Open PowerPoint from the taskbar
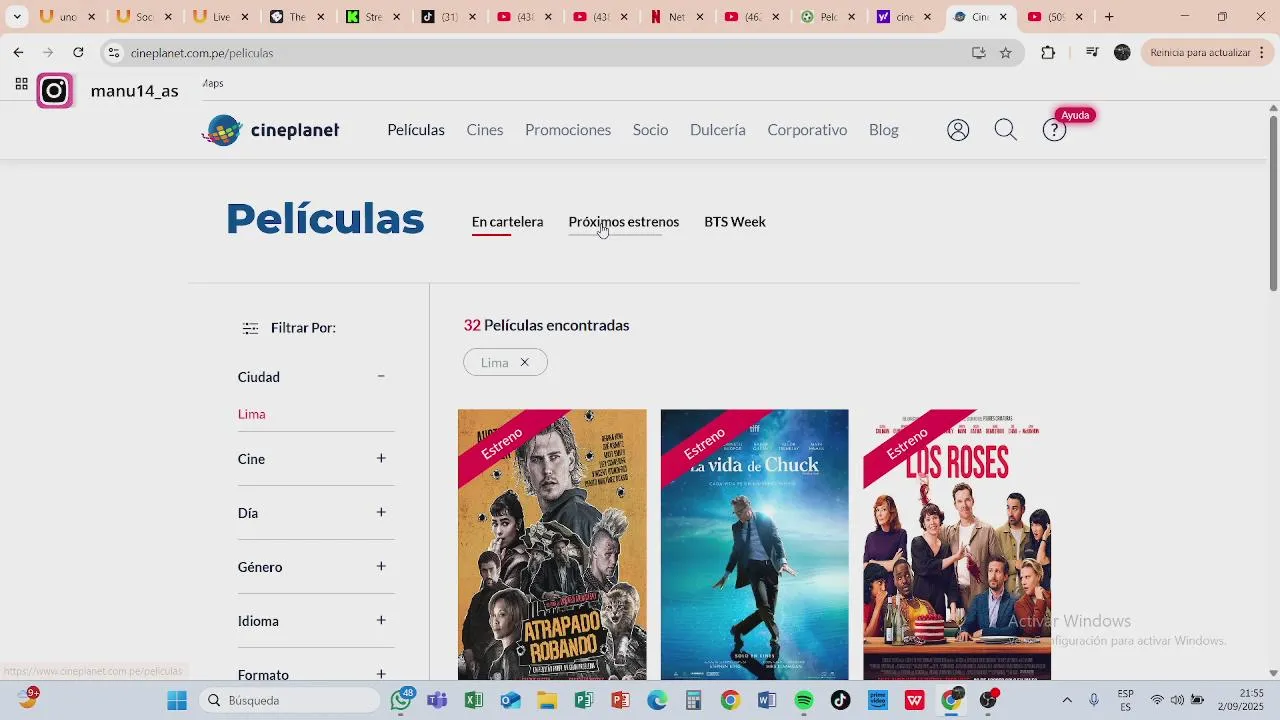 tap(620, 701)
